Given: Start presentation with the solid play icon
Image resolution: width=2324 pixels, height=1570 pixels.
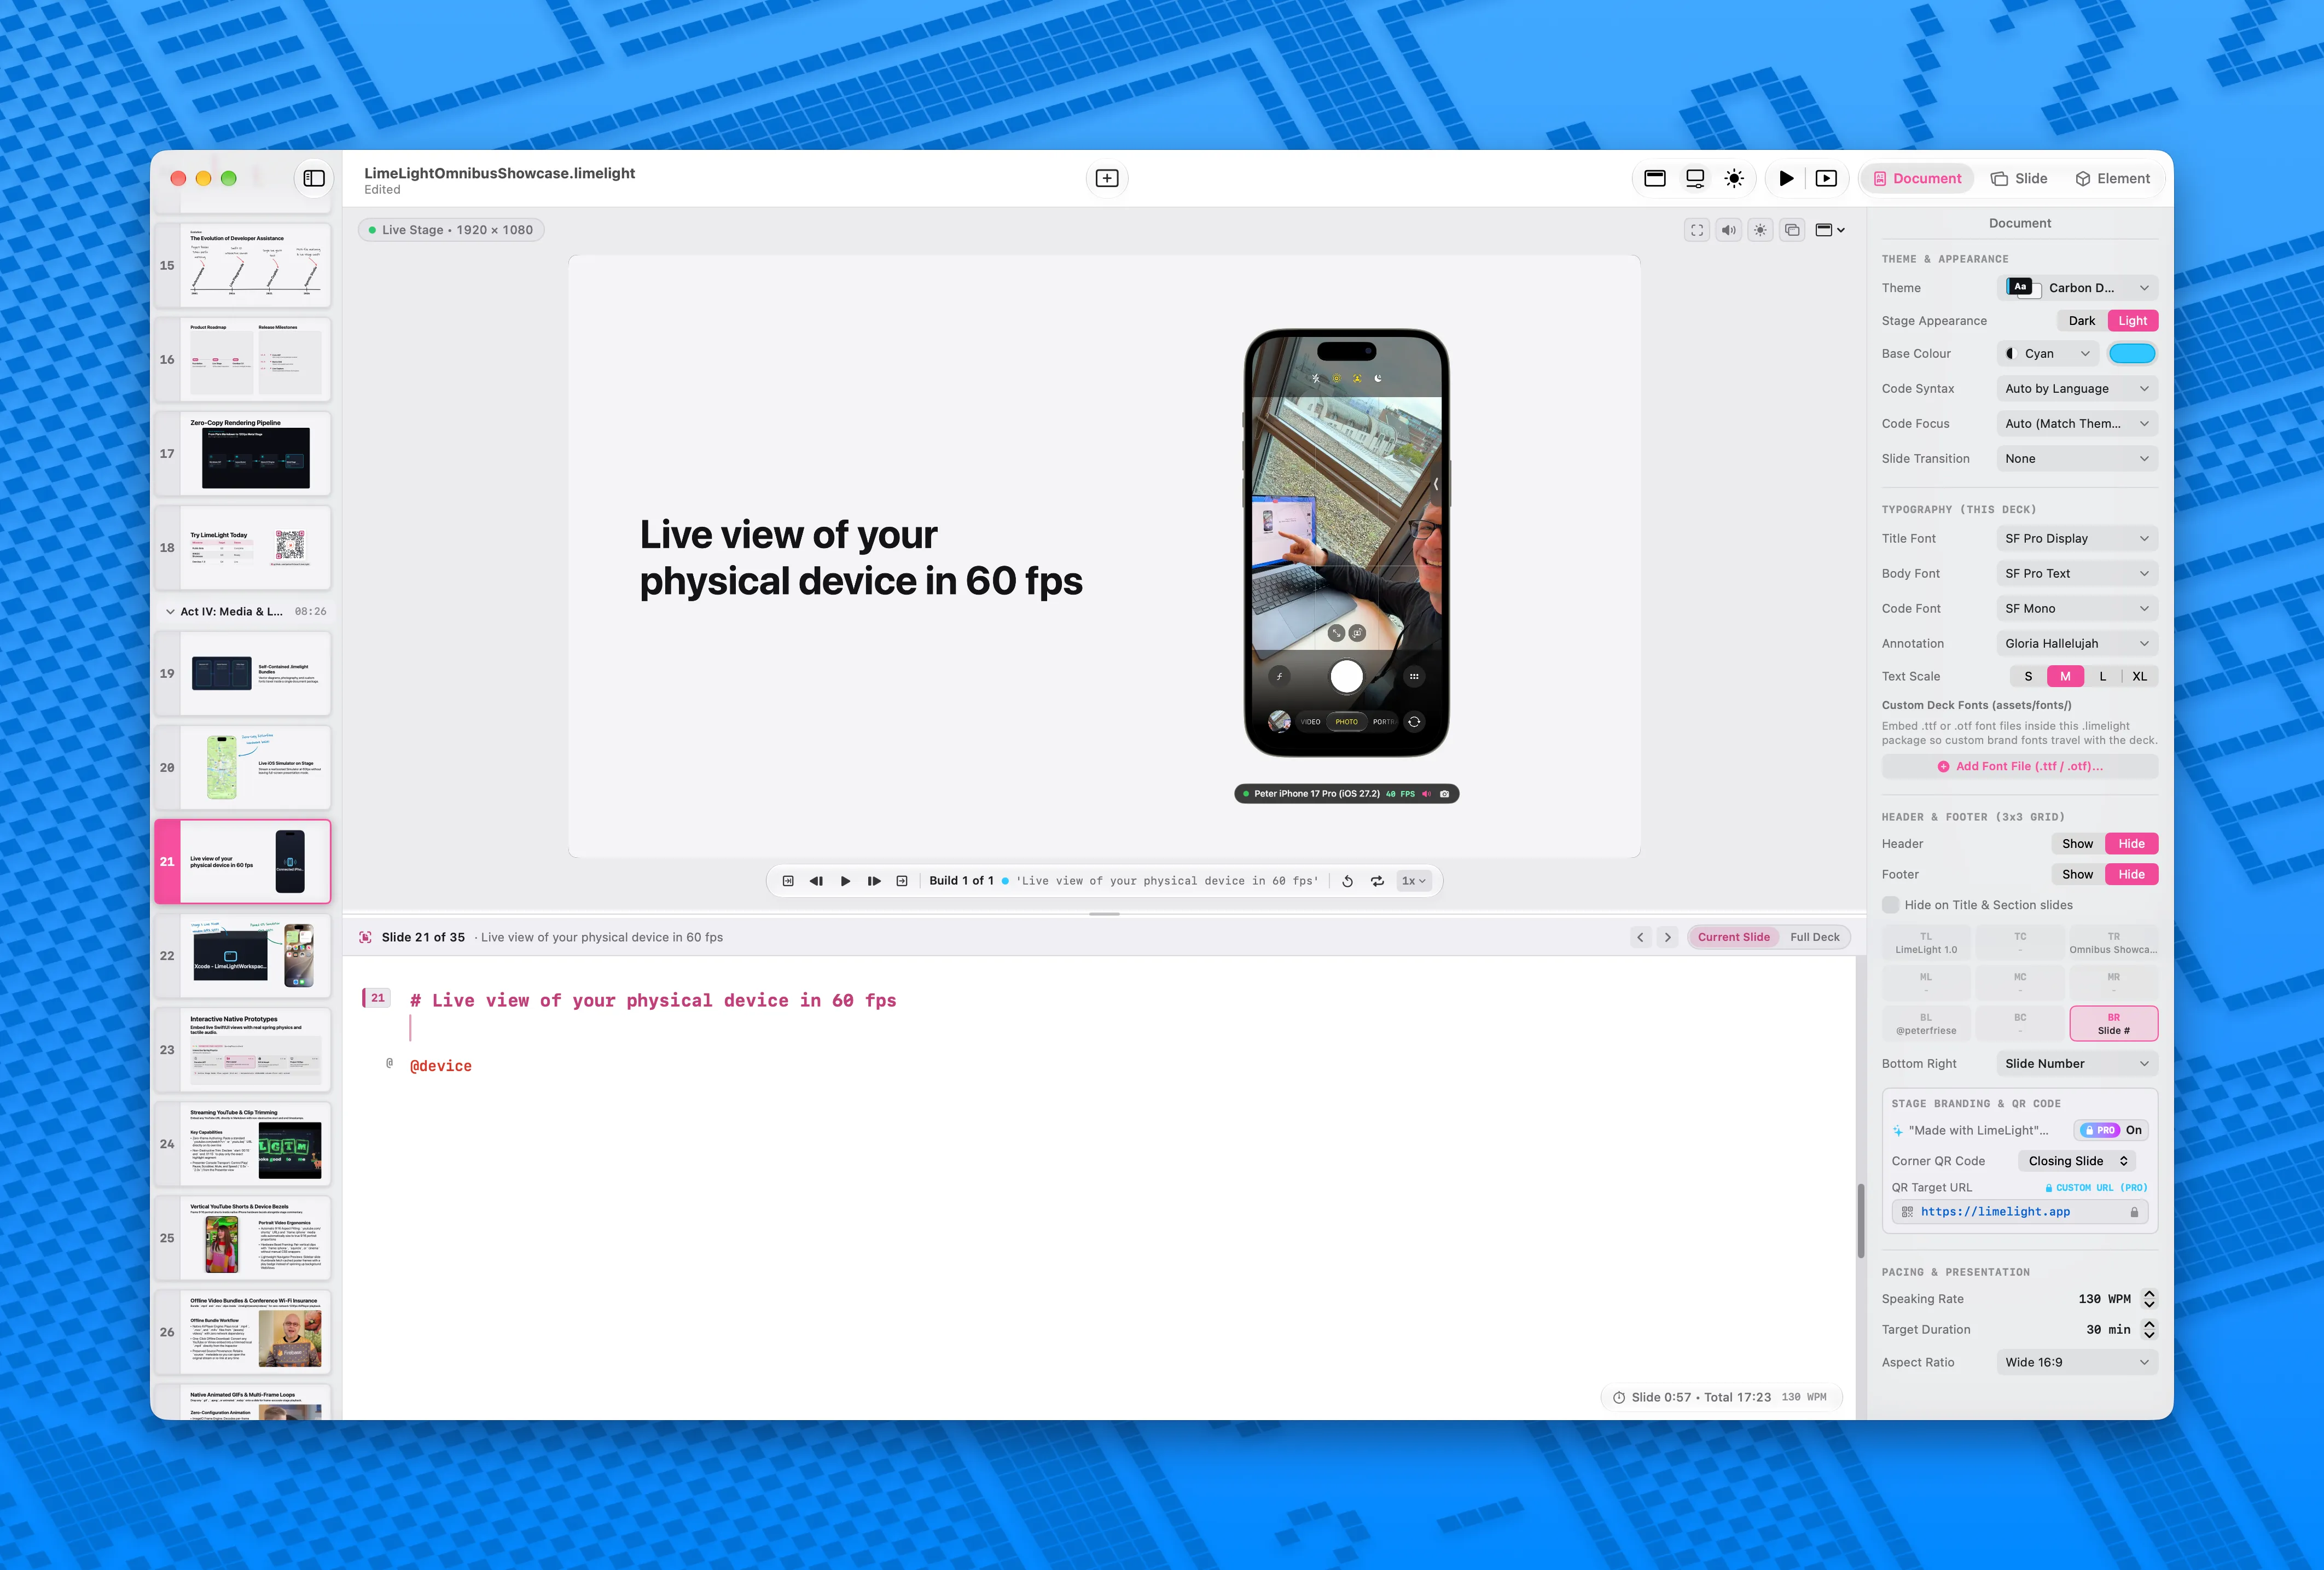Looking at the screenshot, I should point(1786,178).
